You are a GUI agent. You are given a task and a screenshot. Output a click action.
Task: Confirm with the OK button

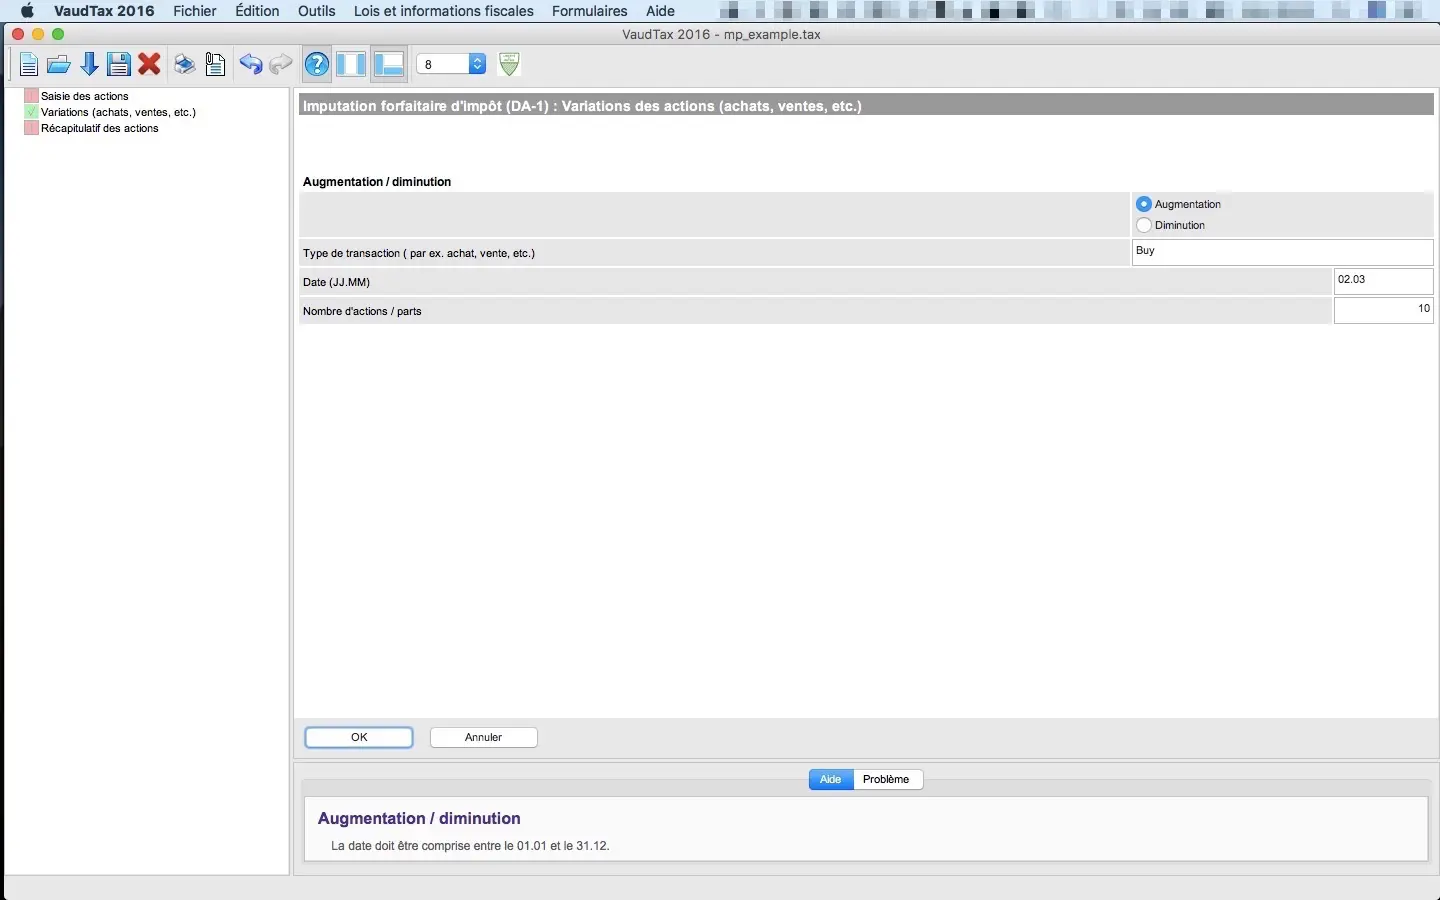359,738
